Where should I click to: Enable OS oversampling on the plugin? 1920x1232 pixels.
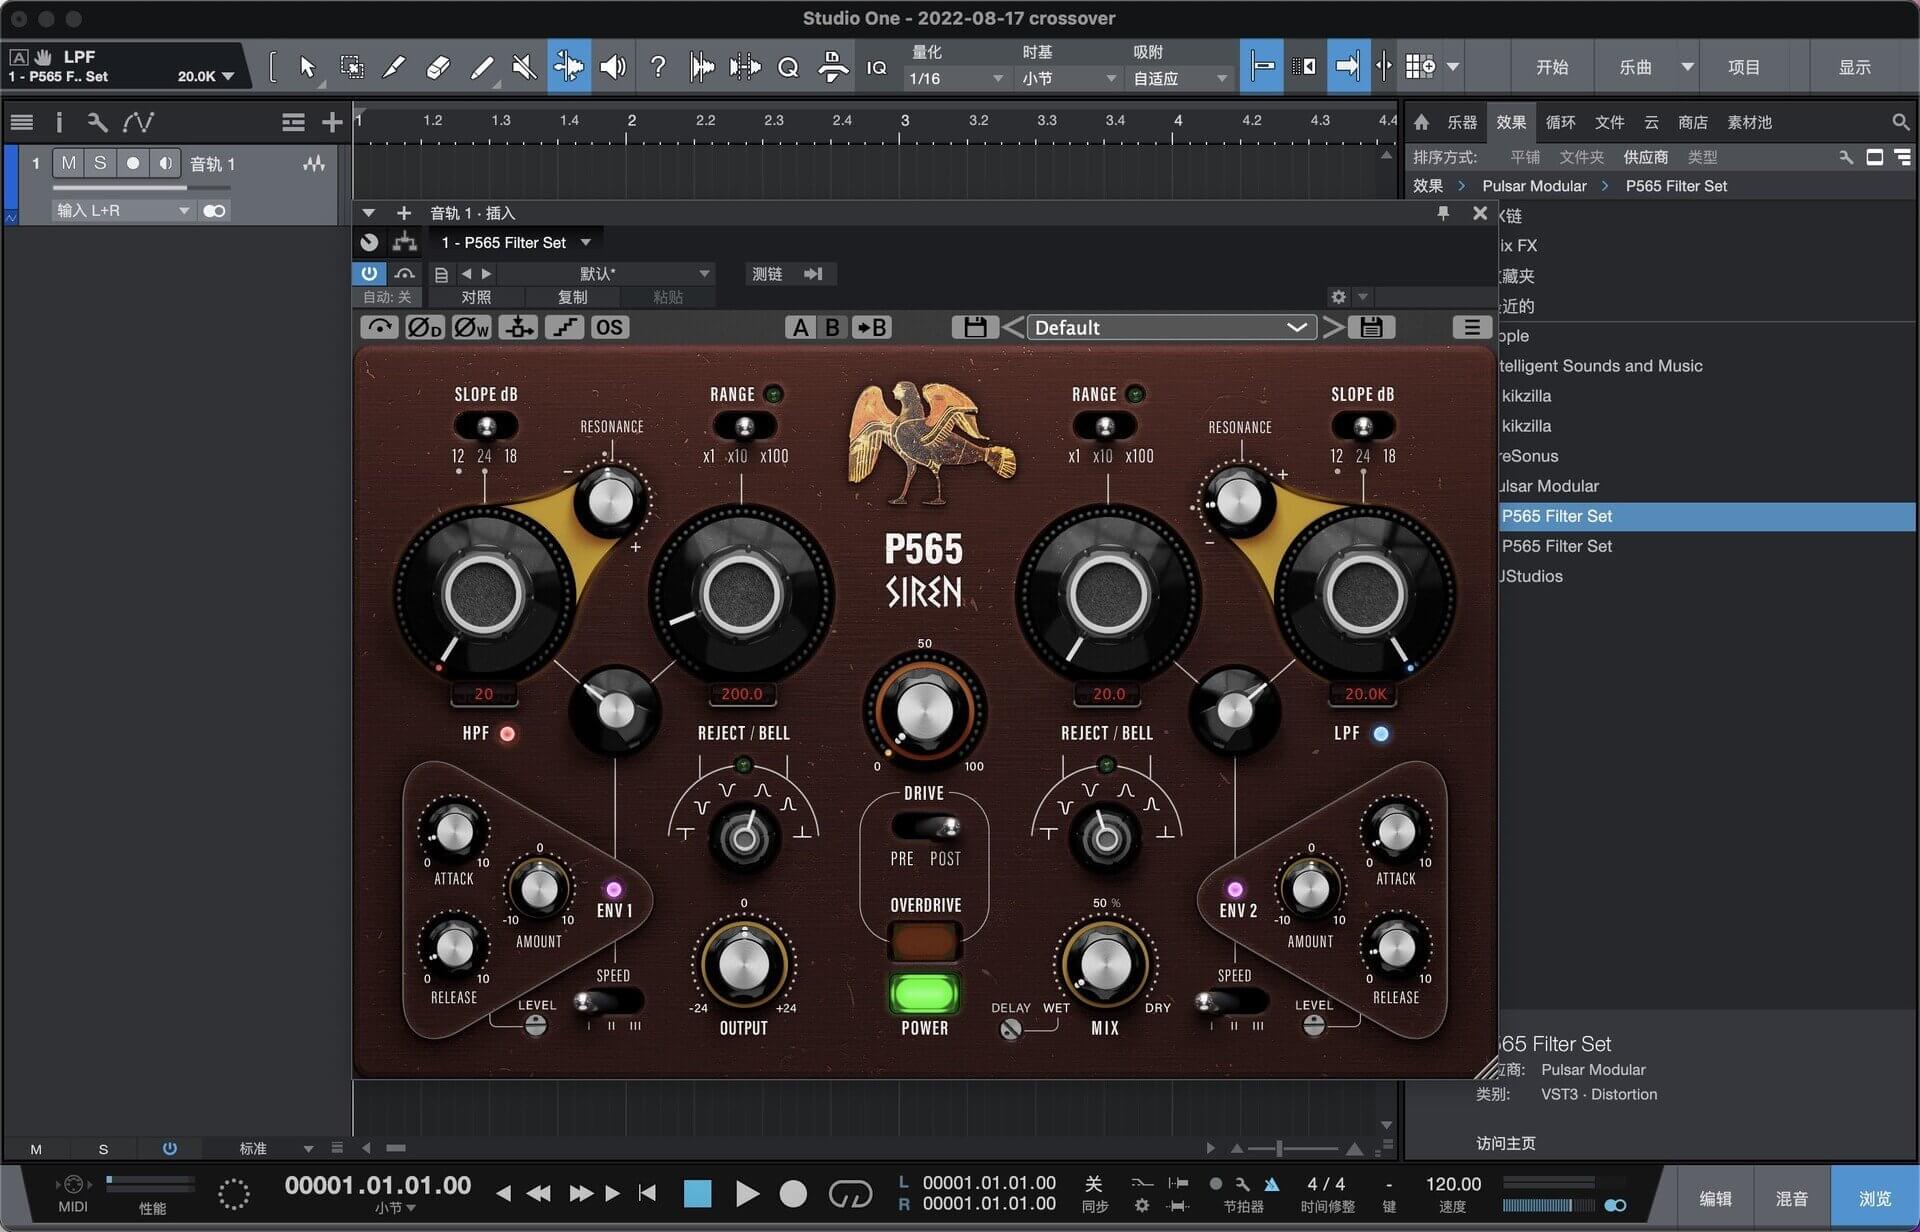pyautogui.click(x=610, y=327)
